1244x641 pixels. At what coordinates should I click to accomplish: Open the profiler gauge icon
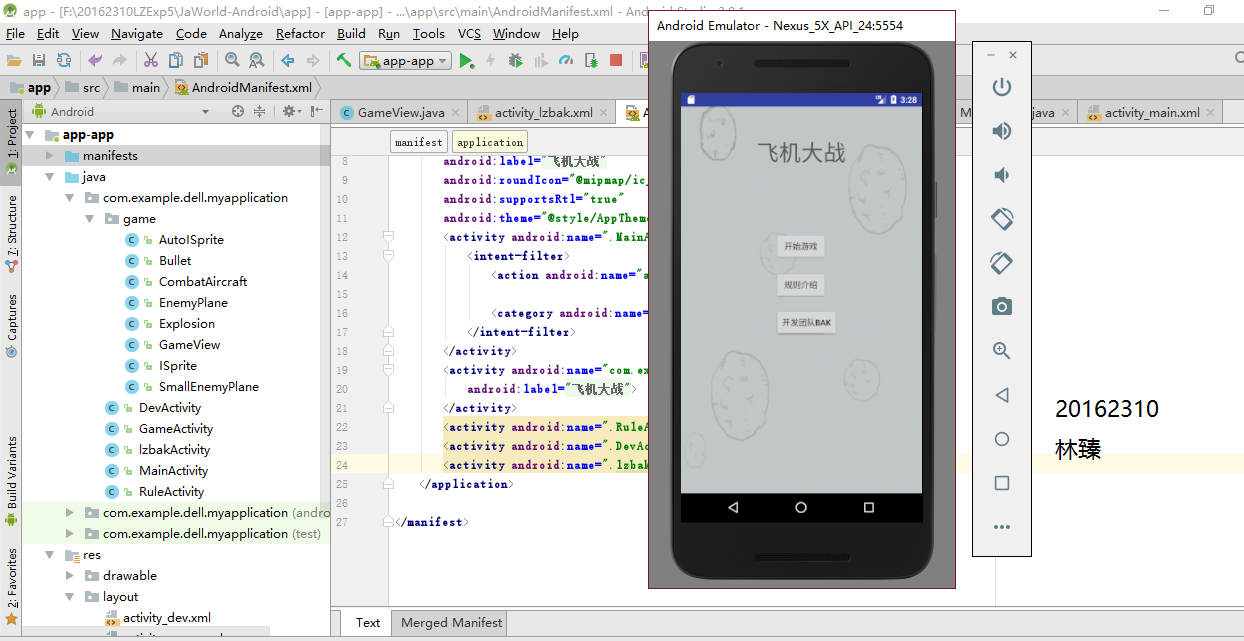(566, 60)
